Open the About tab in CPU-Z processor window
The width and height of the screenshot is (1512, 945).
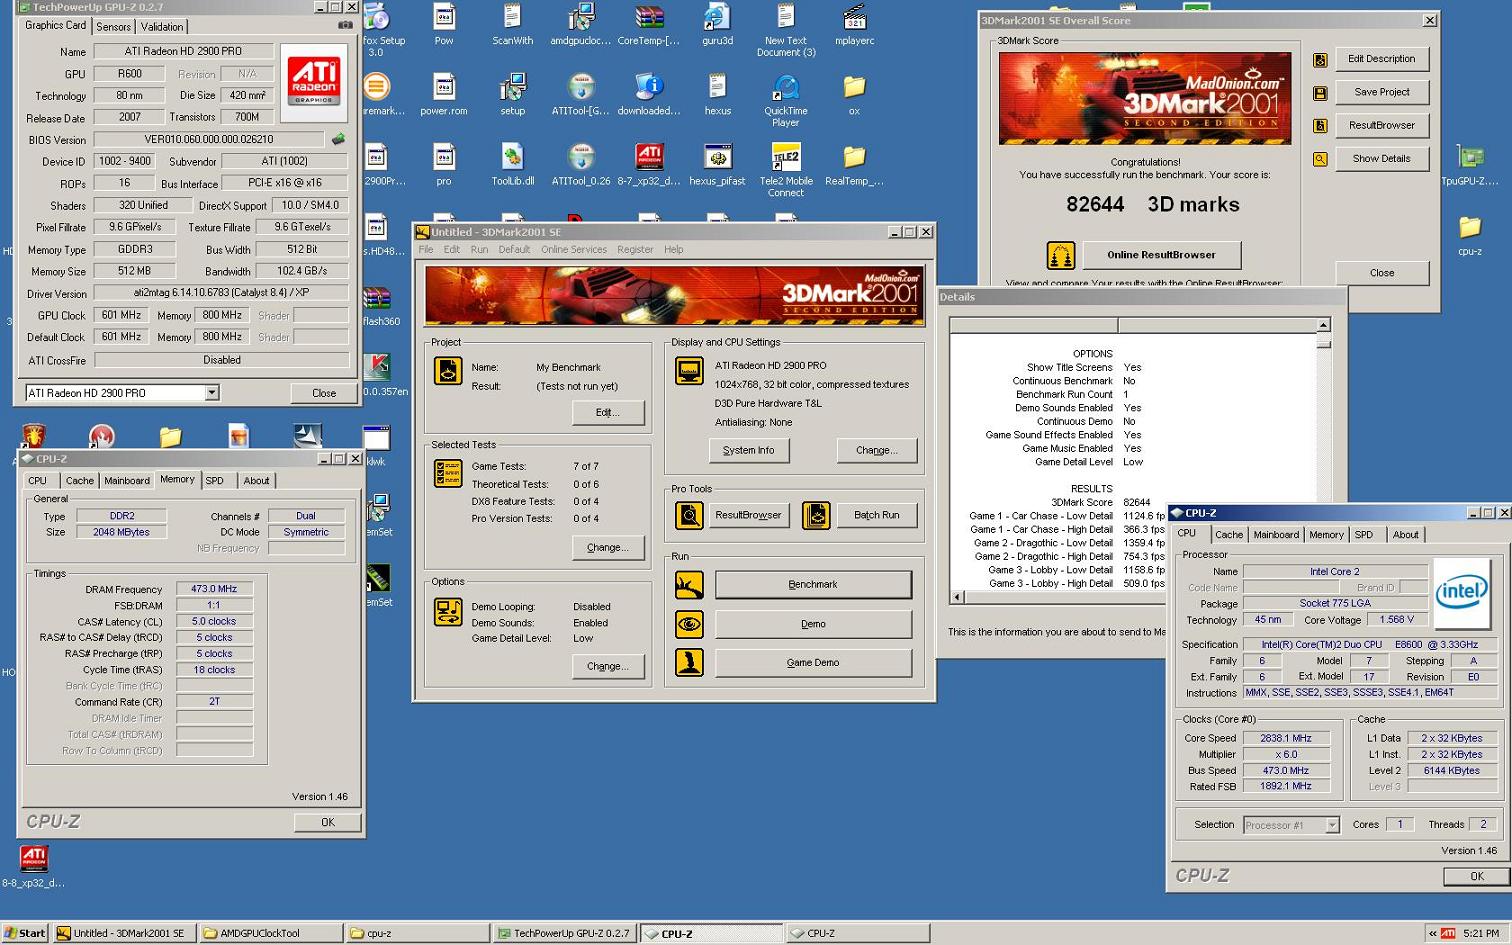[x=1405, y=535]
